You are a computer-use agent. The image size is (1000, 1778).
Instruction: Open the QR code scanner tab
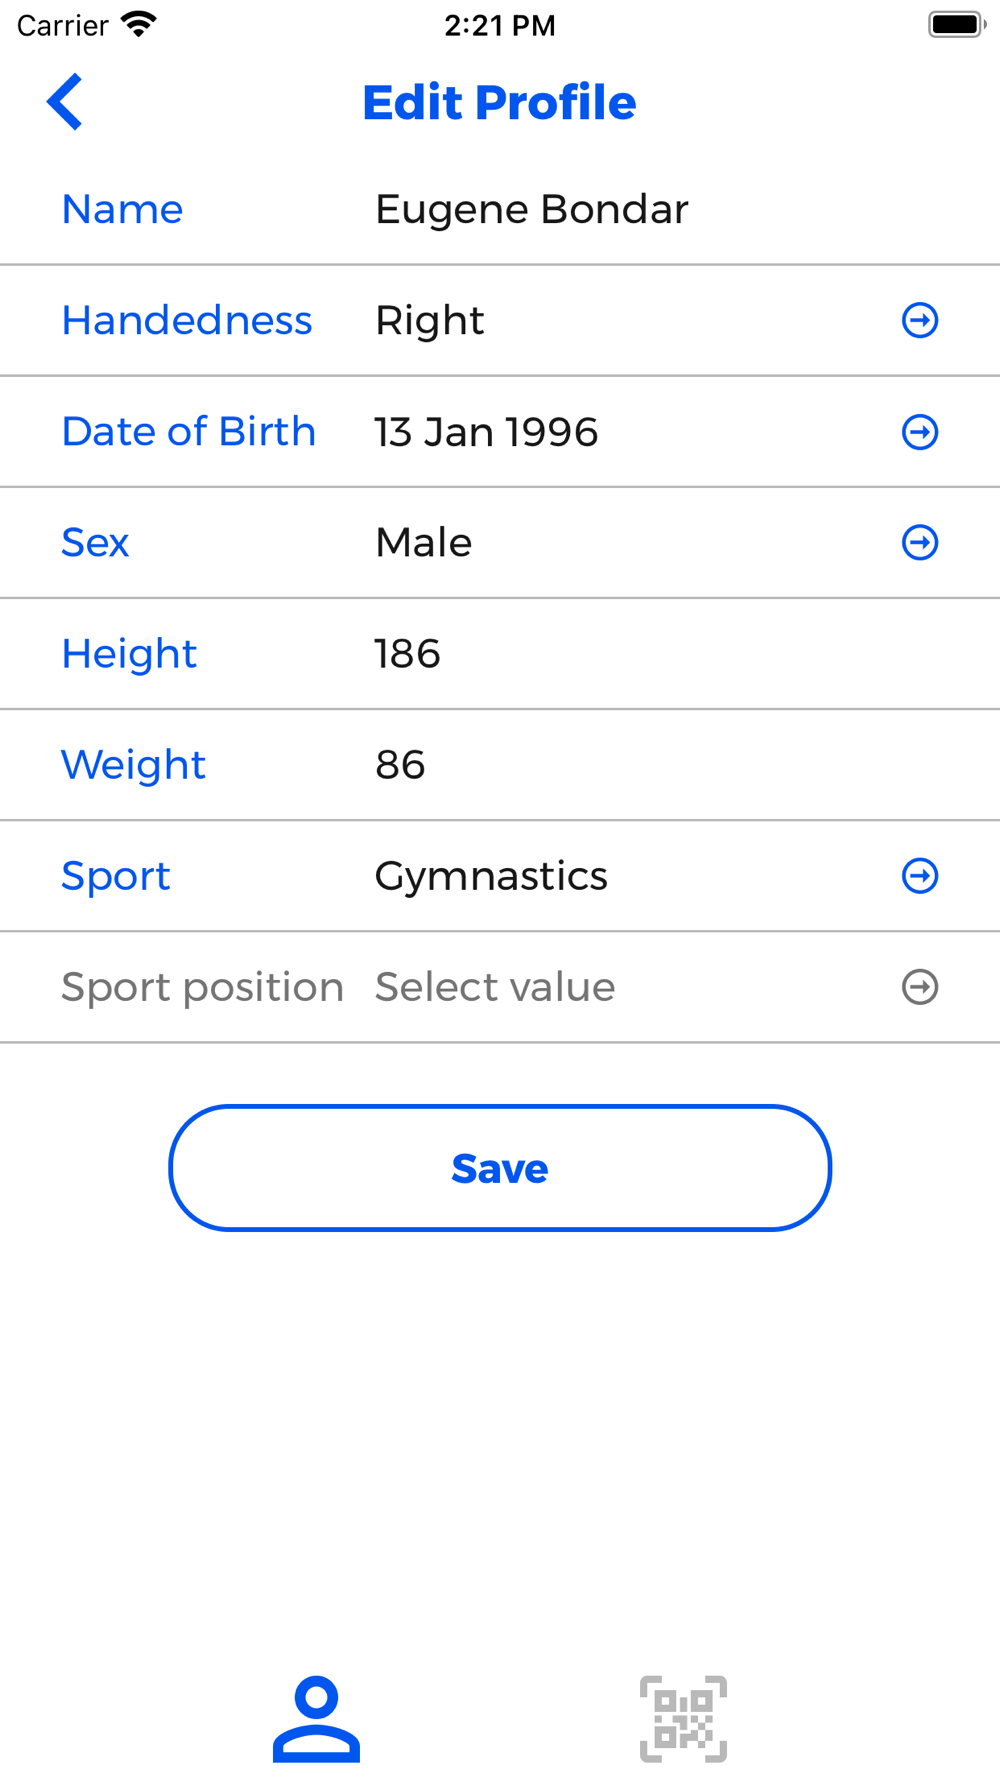click(683, 1719)
